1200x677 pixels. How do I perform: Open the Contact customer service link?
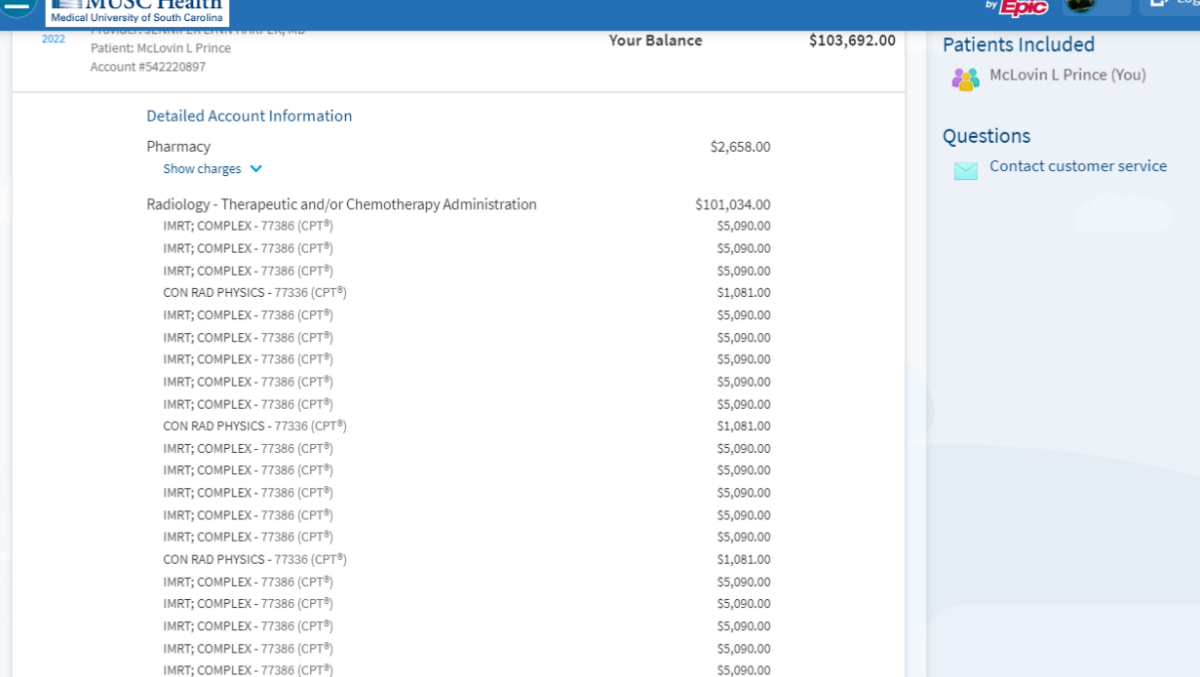(1078, 166)
